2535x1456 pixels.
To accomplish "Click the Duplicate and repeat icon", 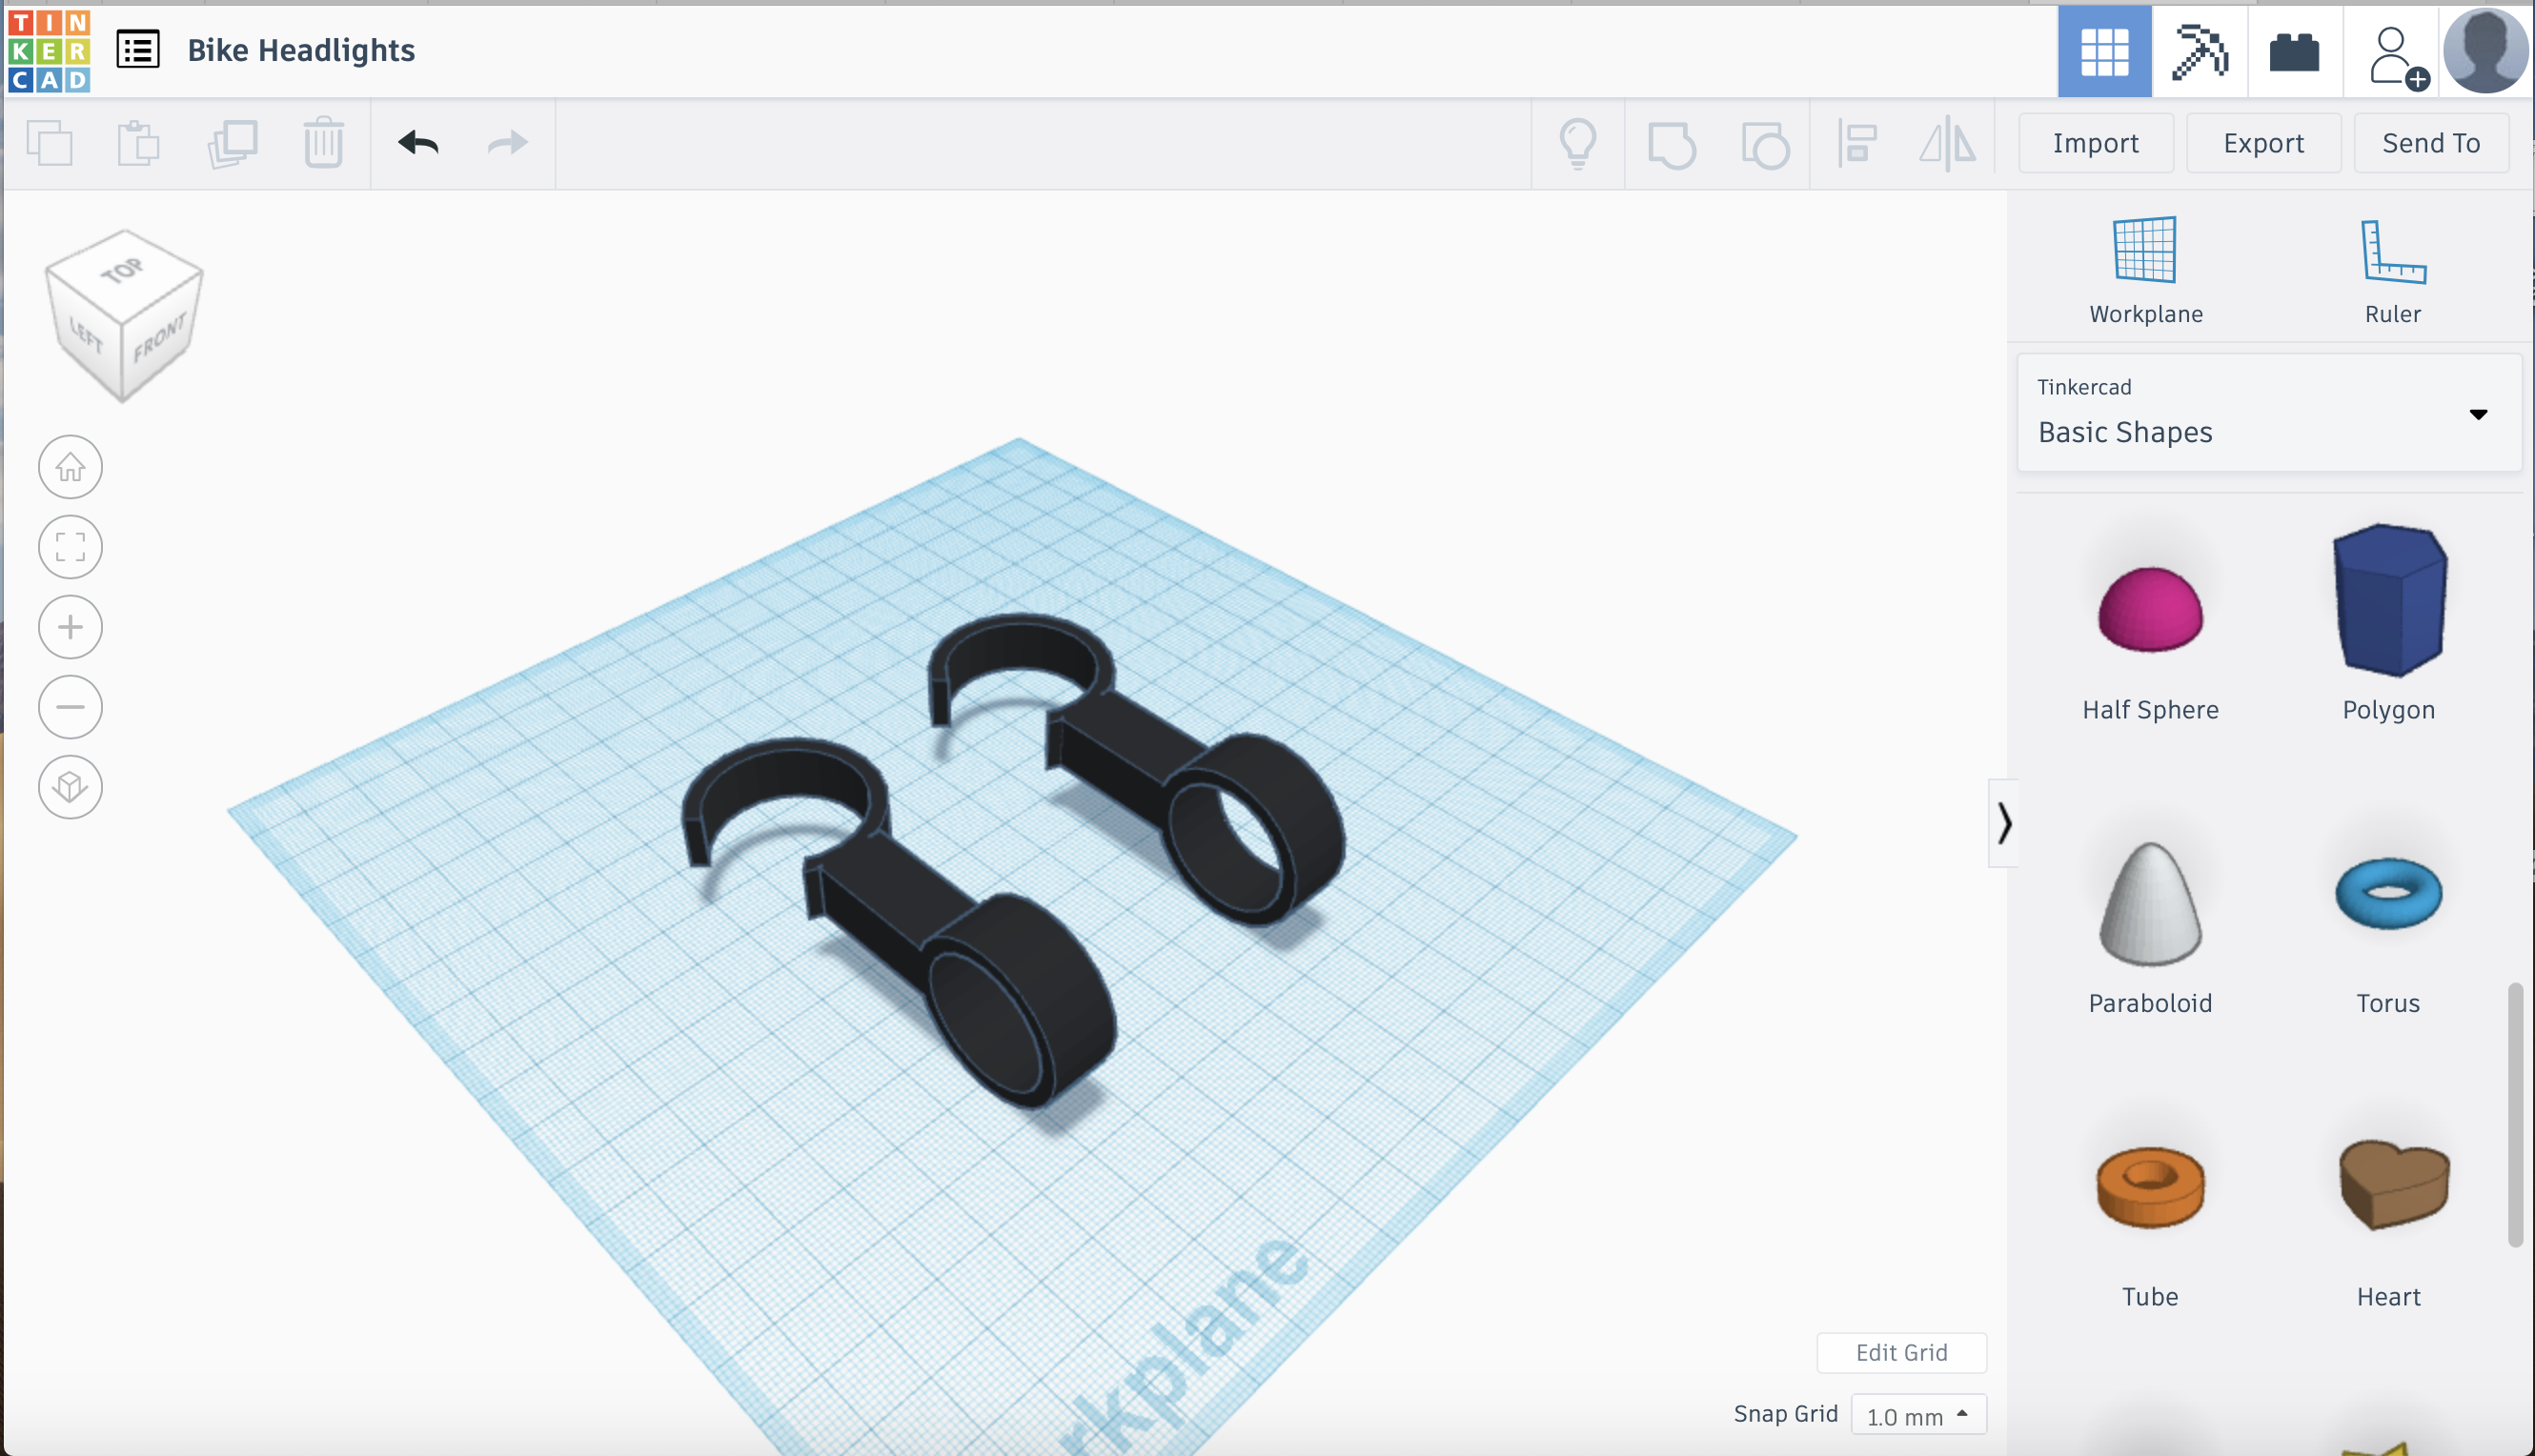I will (232, 143).
